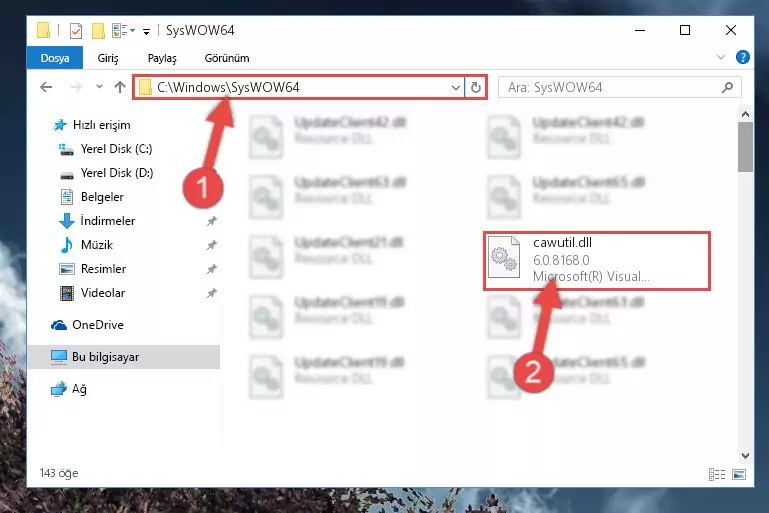
Task: Switch to the Paylaş ribbon tab
Action: [162, 58]
